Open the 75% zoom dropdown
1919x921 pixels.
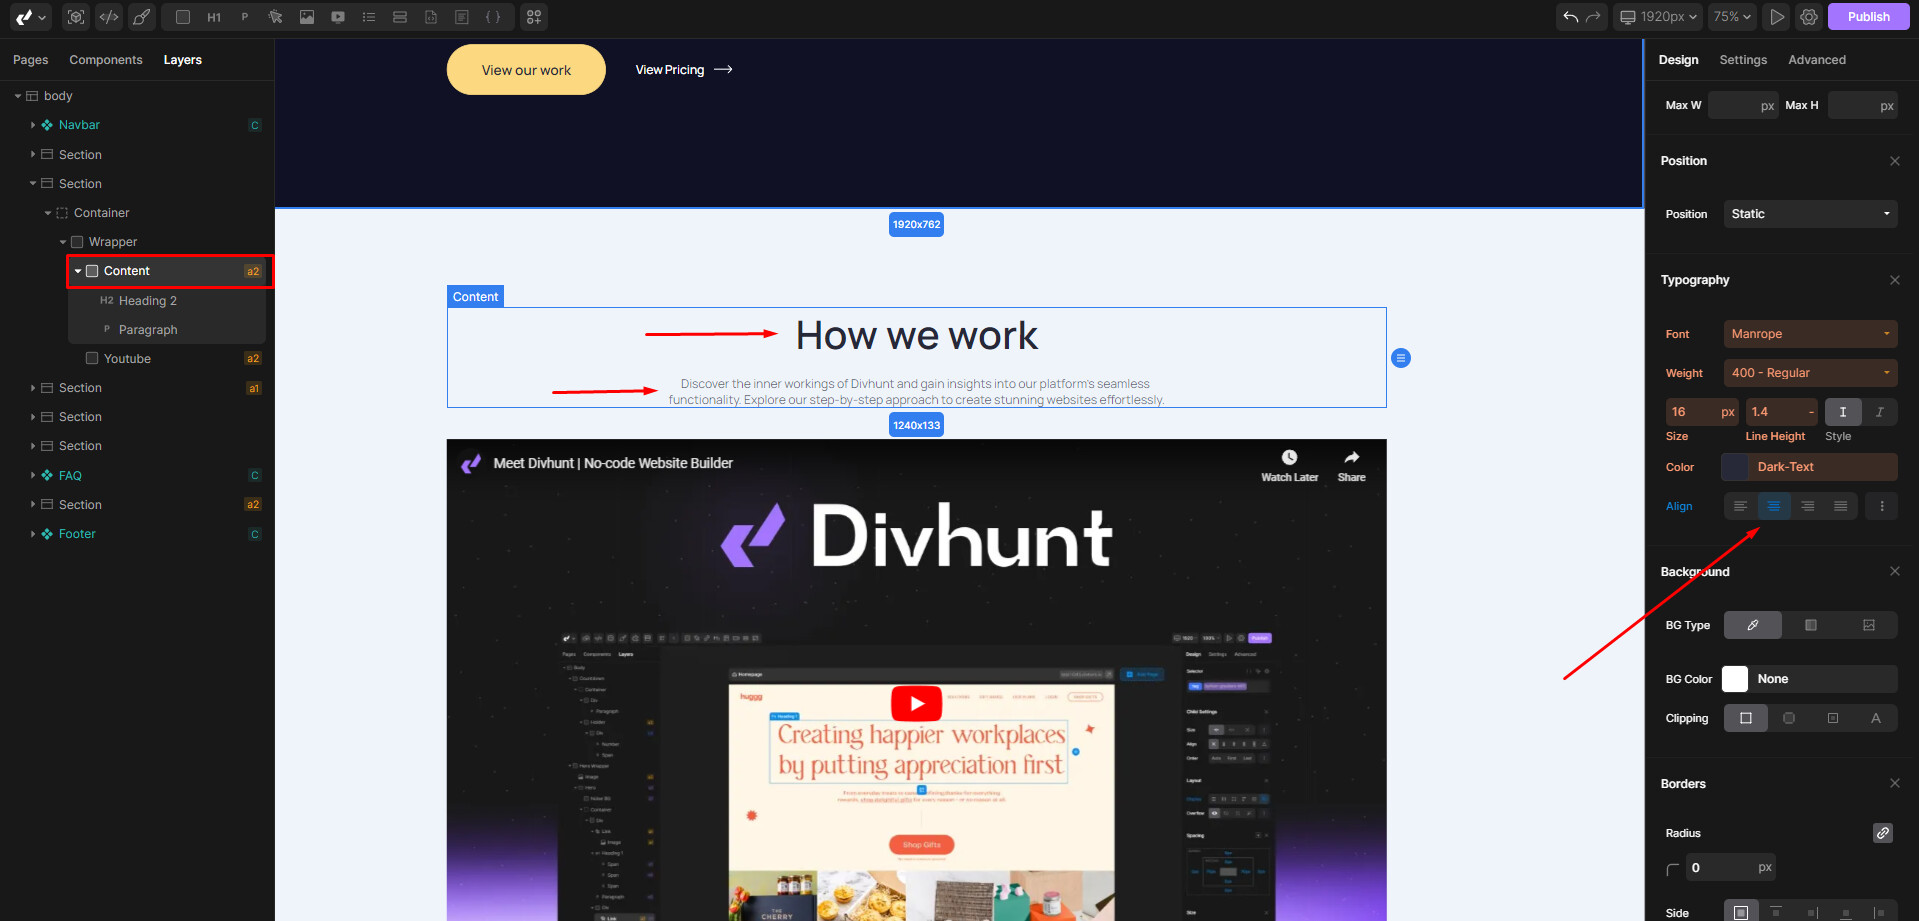tap(1733, 17)
